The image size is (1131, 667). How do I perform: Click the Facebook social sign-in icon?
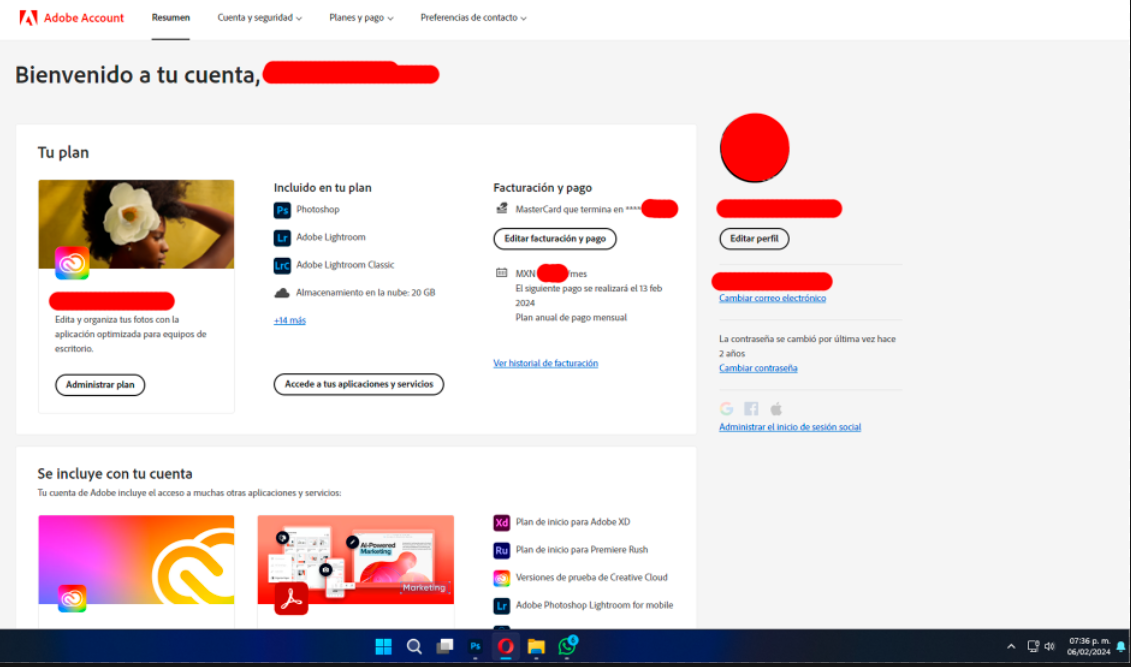click(x=751, y=408)
